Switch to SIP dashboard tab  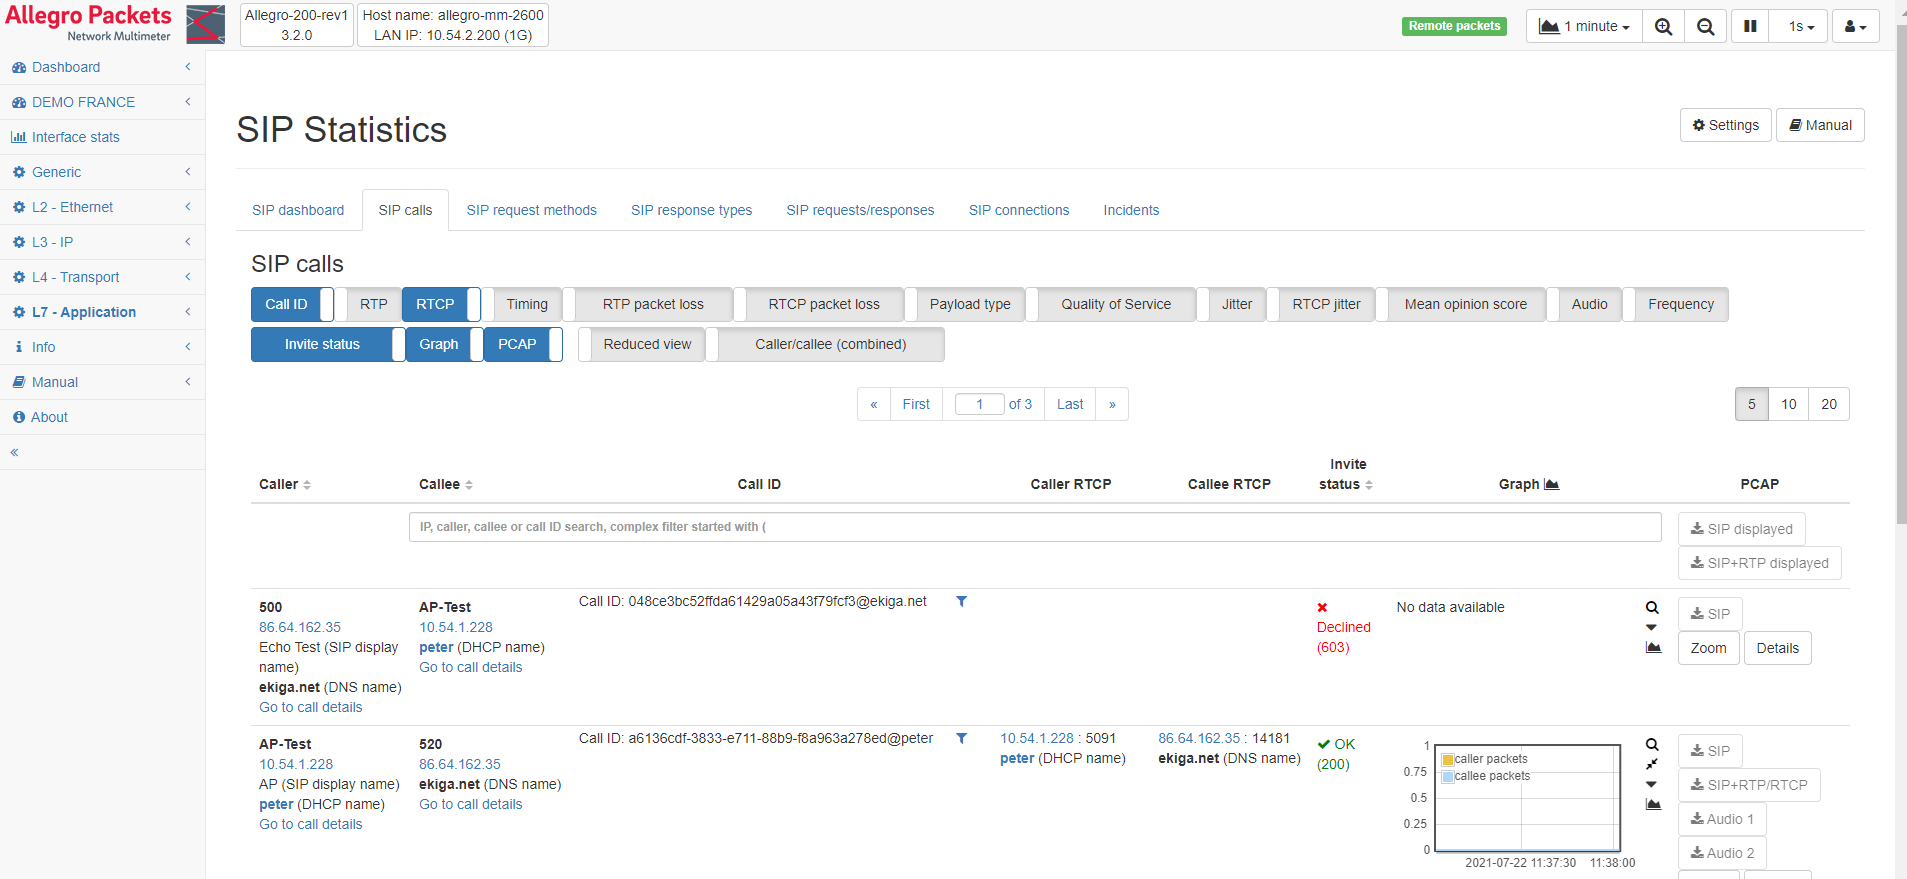coord(298,210)
